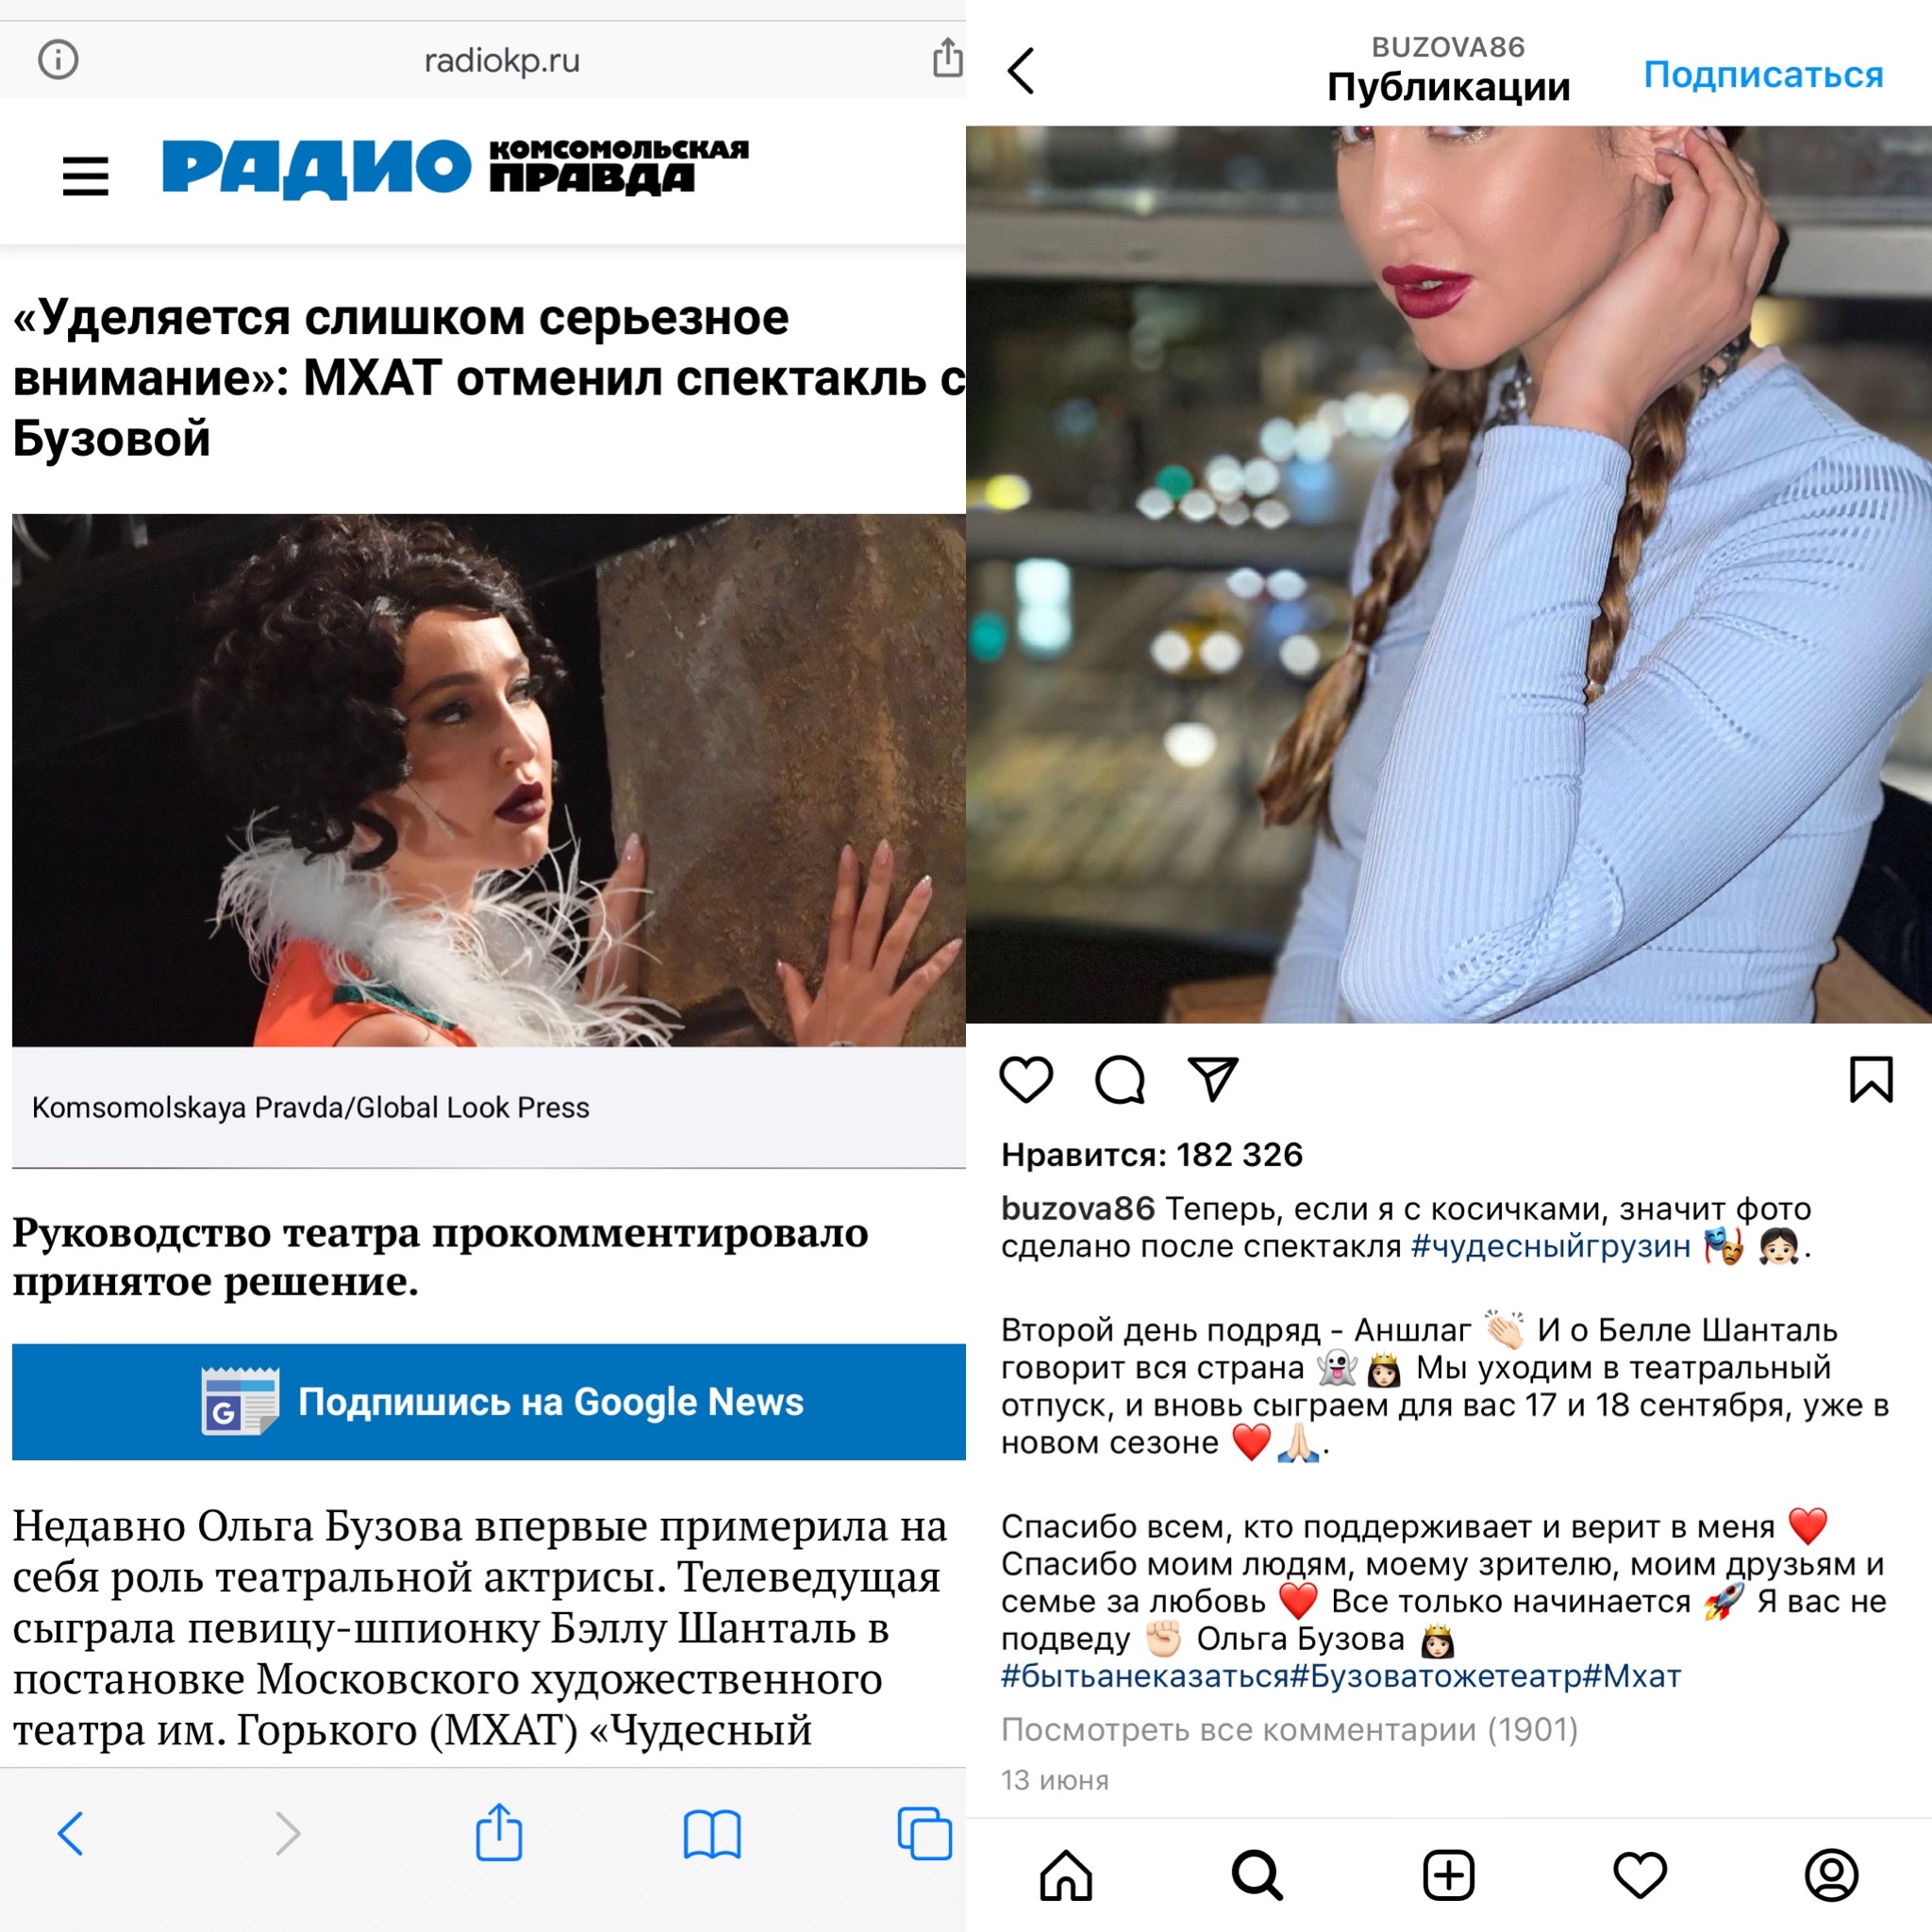Like the post with the heart icon
Viewport: 1932px width, 1932px height.
(x=1026, y=1079)
